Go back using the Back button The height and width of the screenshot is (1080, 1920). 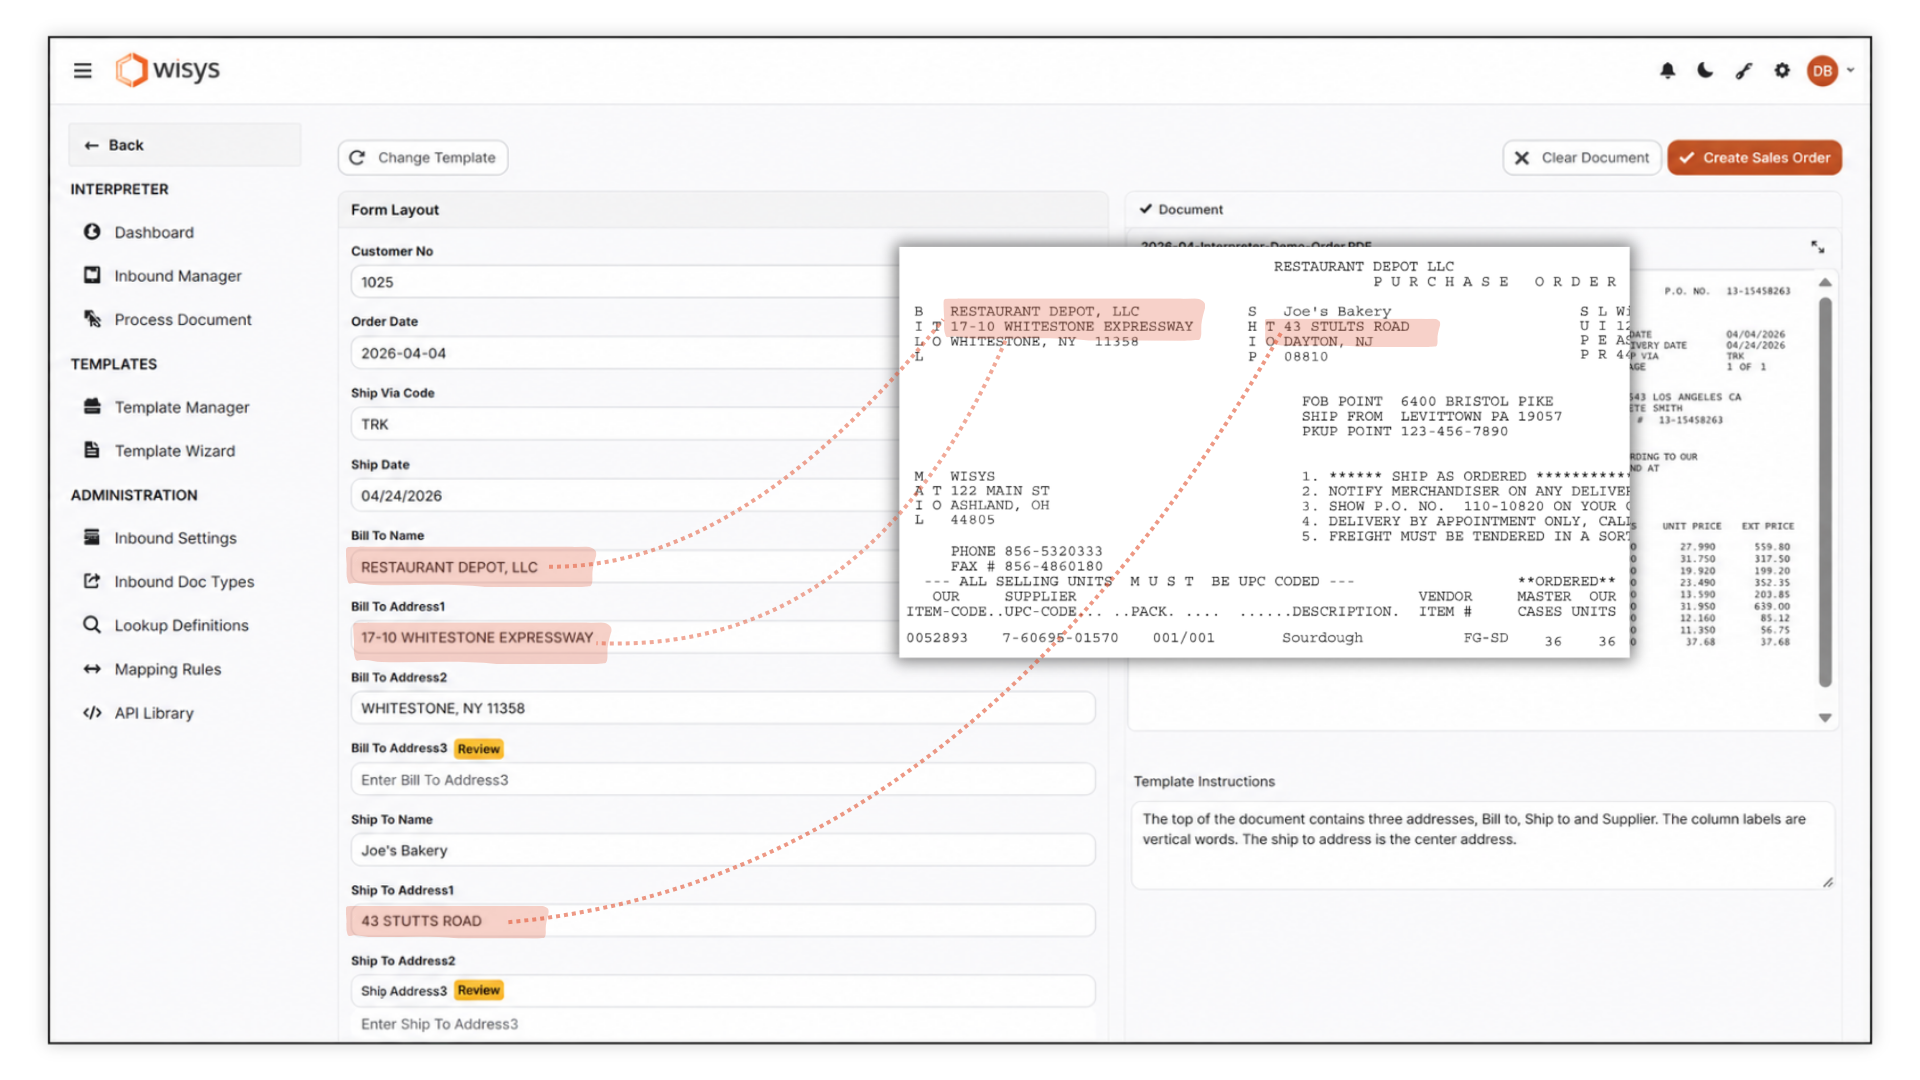pos(185,145)
